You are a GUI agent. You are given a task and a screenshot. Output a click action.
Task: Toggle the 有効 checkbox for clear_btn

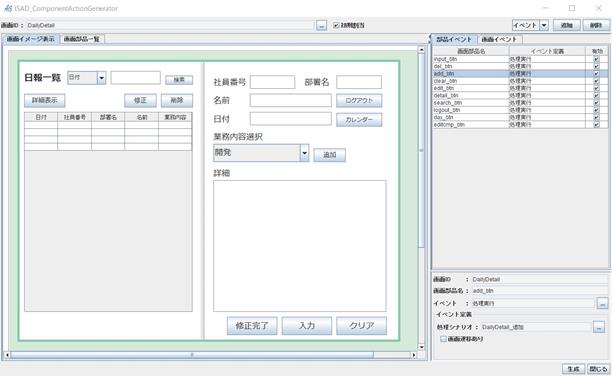coord(596,81)
